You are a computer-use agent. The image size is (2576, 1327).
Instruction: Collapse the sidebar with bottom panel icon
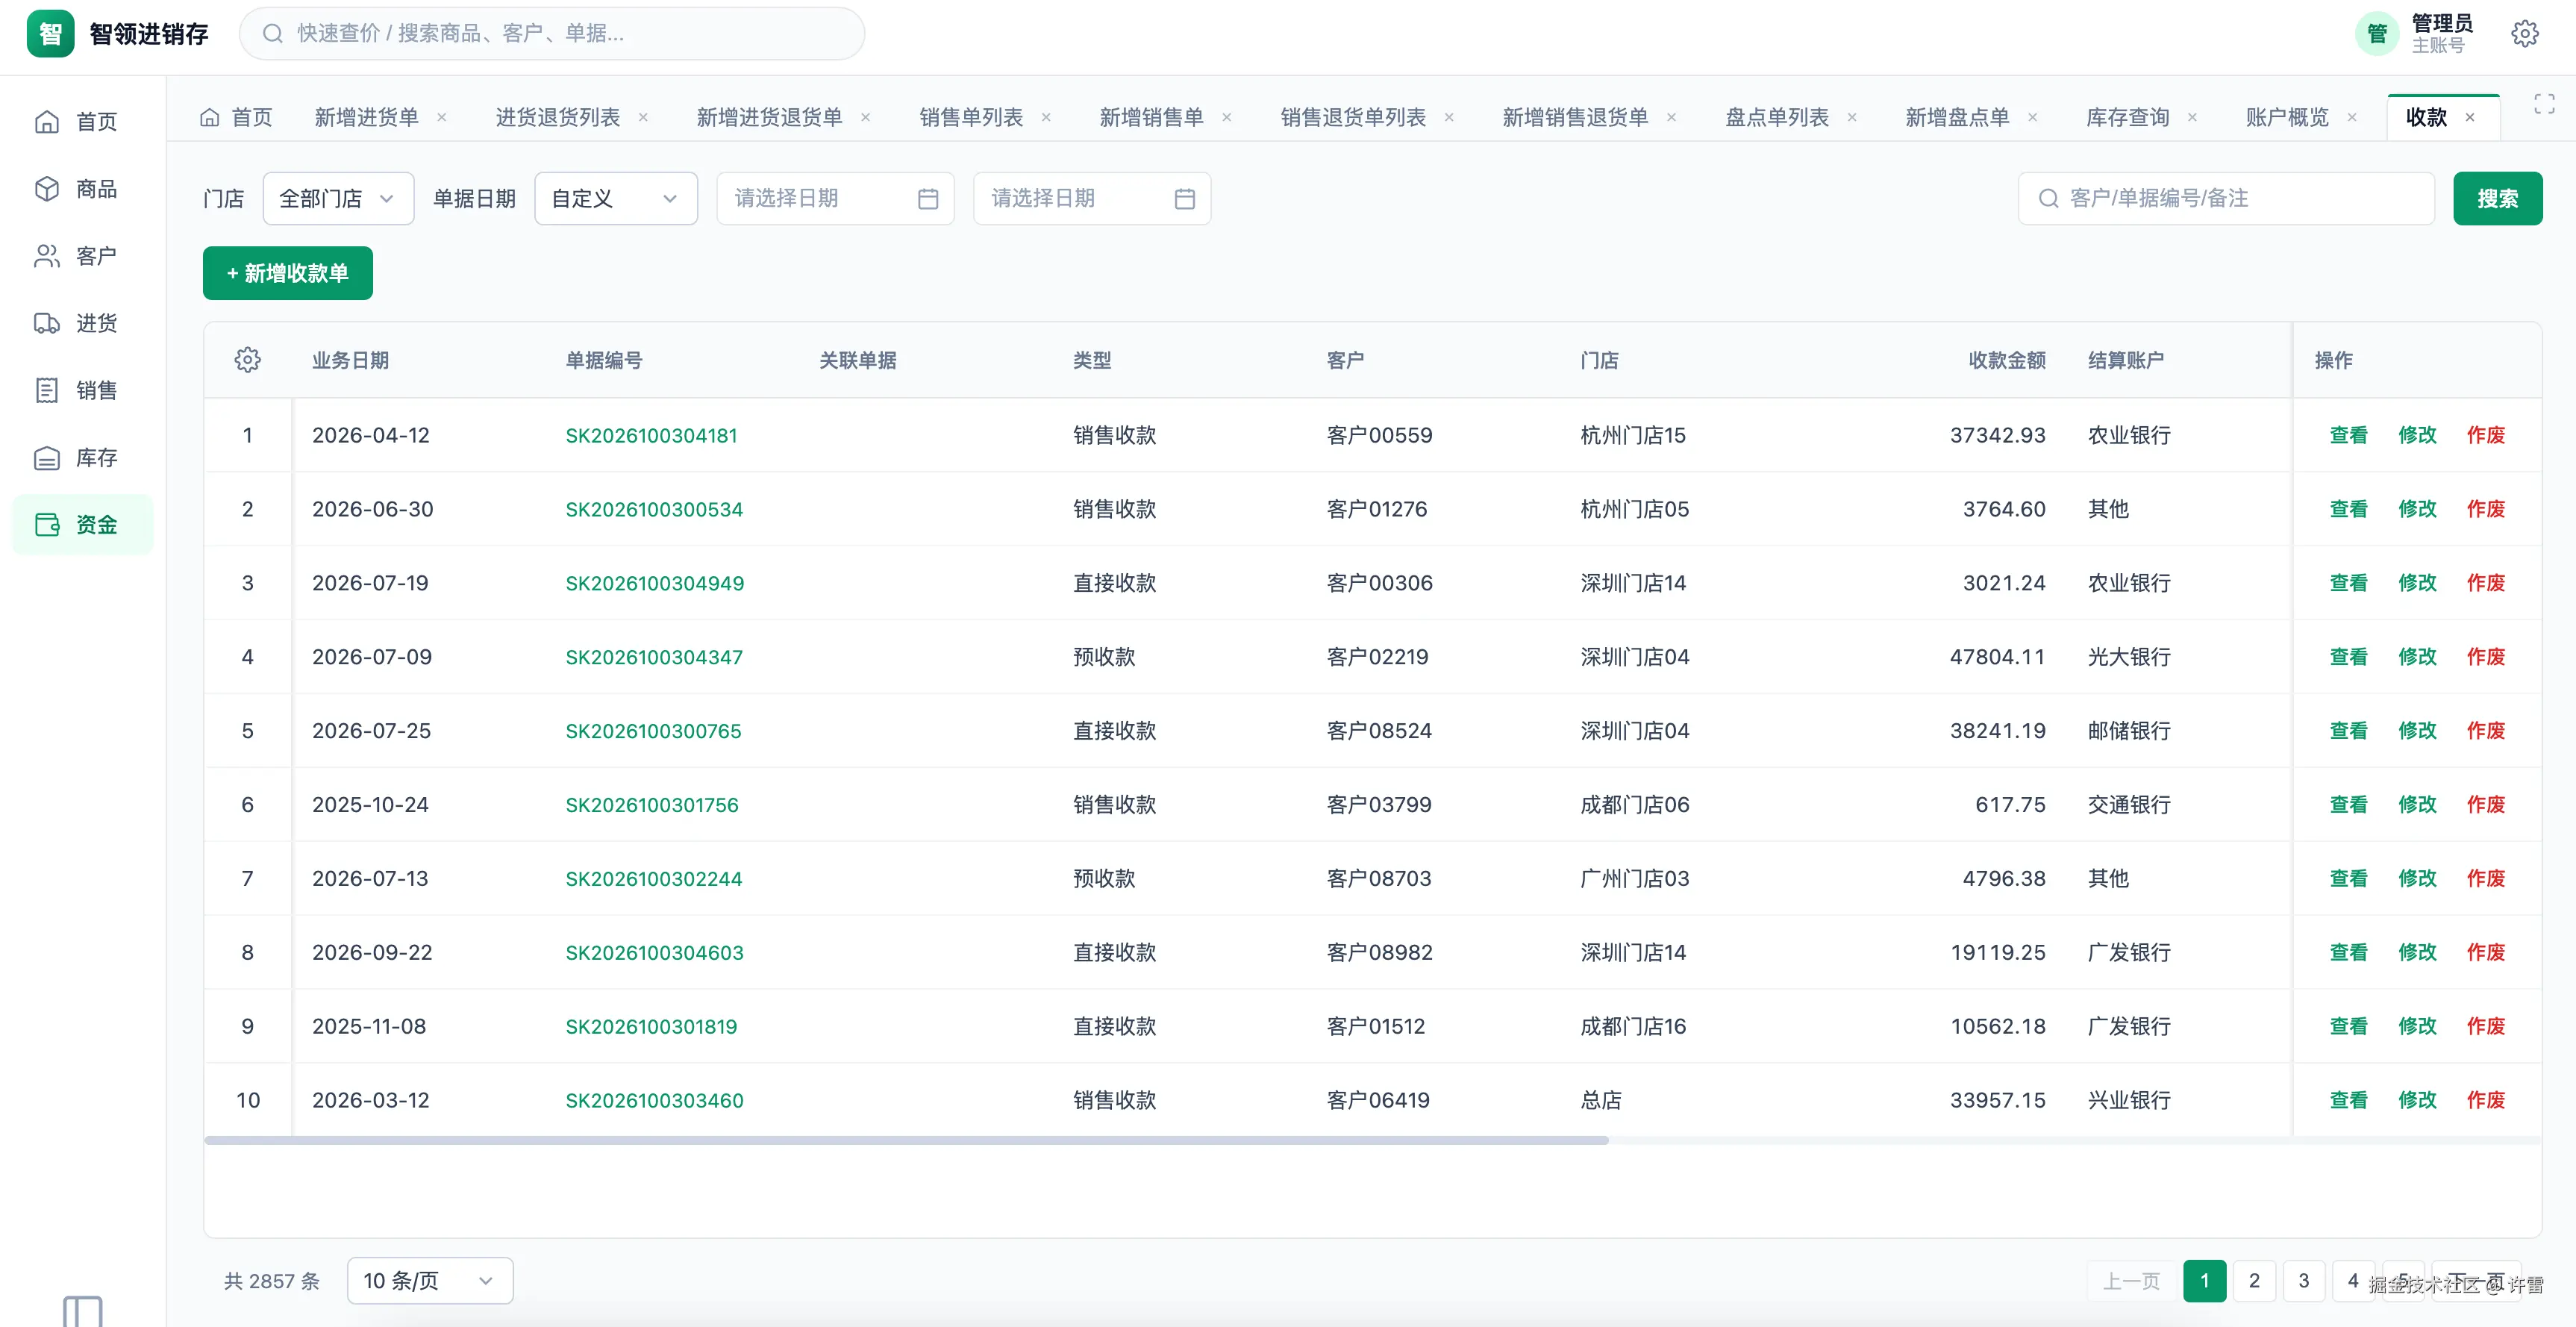point(82,1311)
